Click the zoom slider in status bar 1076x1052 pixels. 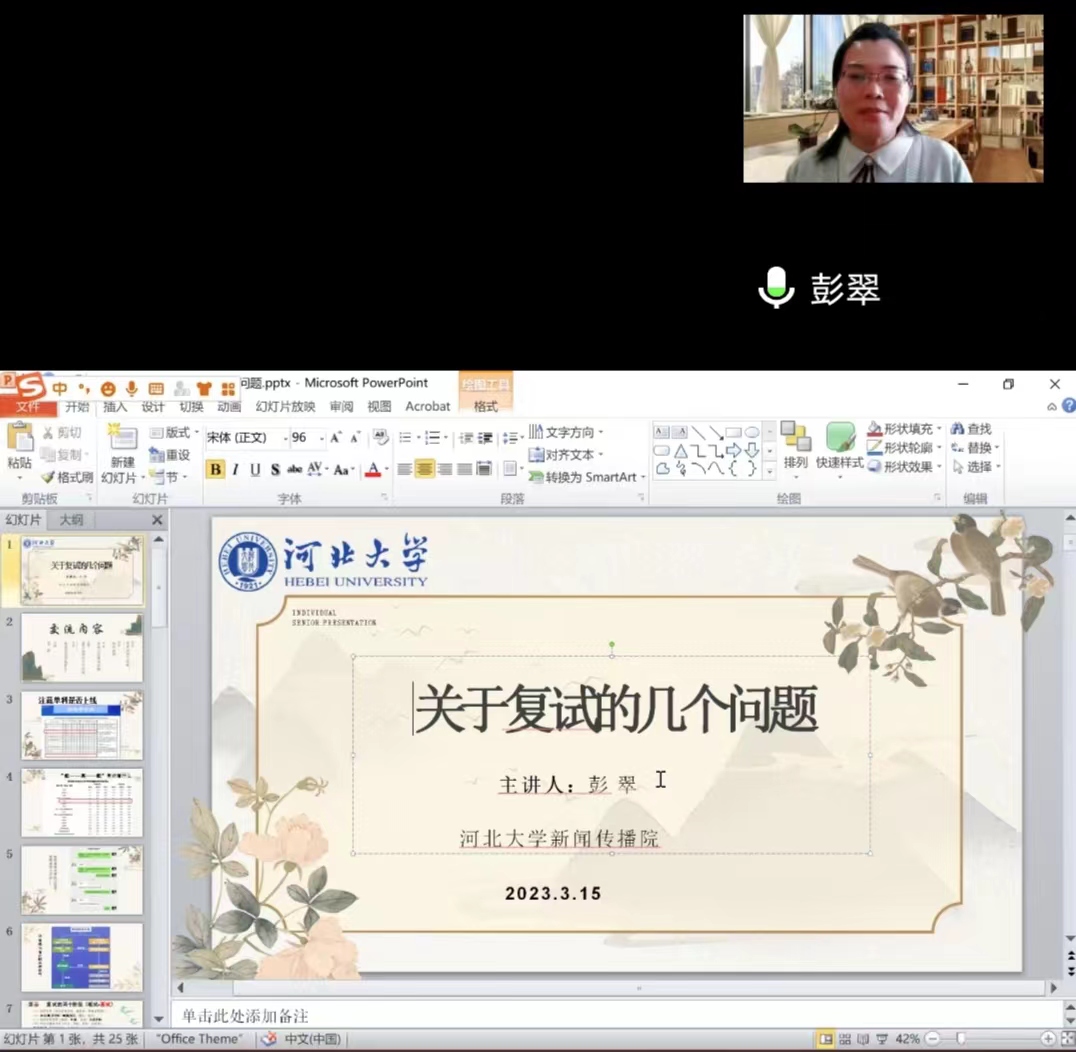[x=960, y=1039]
